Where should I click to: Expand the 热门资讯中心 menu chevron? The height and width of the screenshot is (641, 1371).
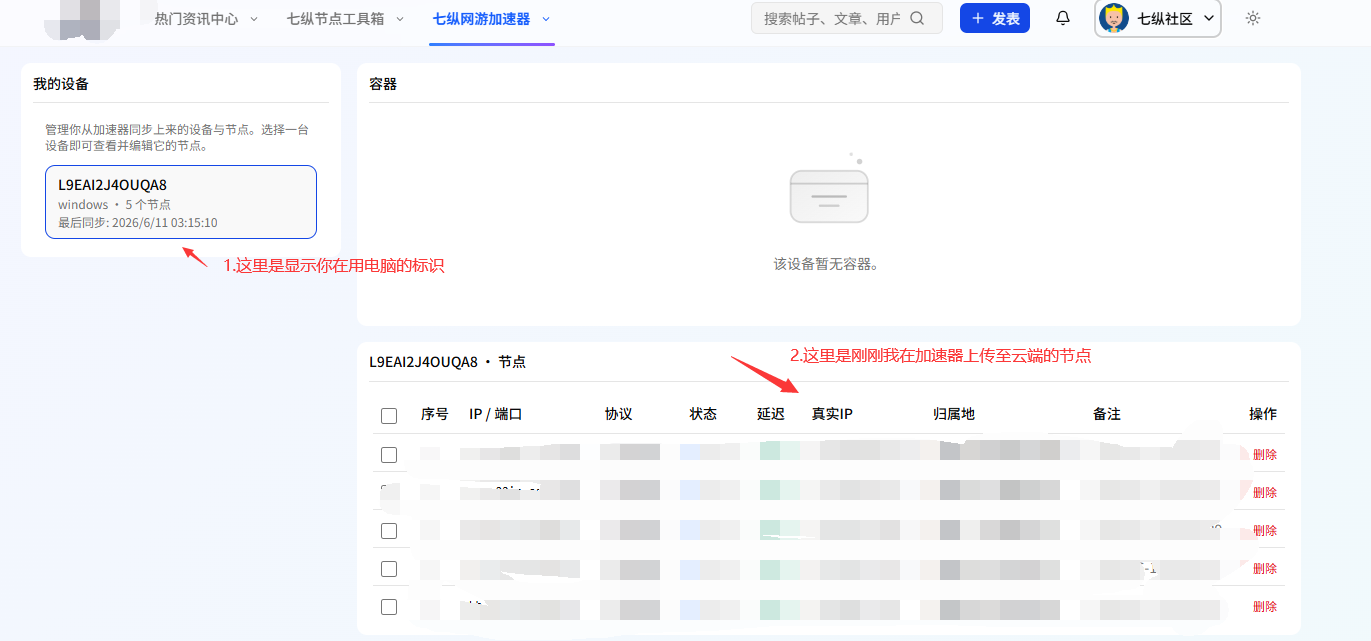253,19
